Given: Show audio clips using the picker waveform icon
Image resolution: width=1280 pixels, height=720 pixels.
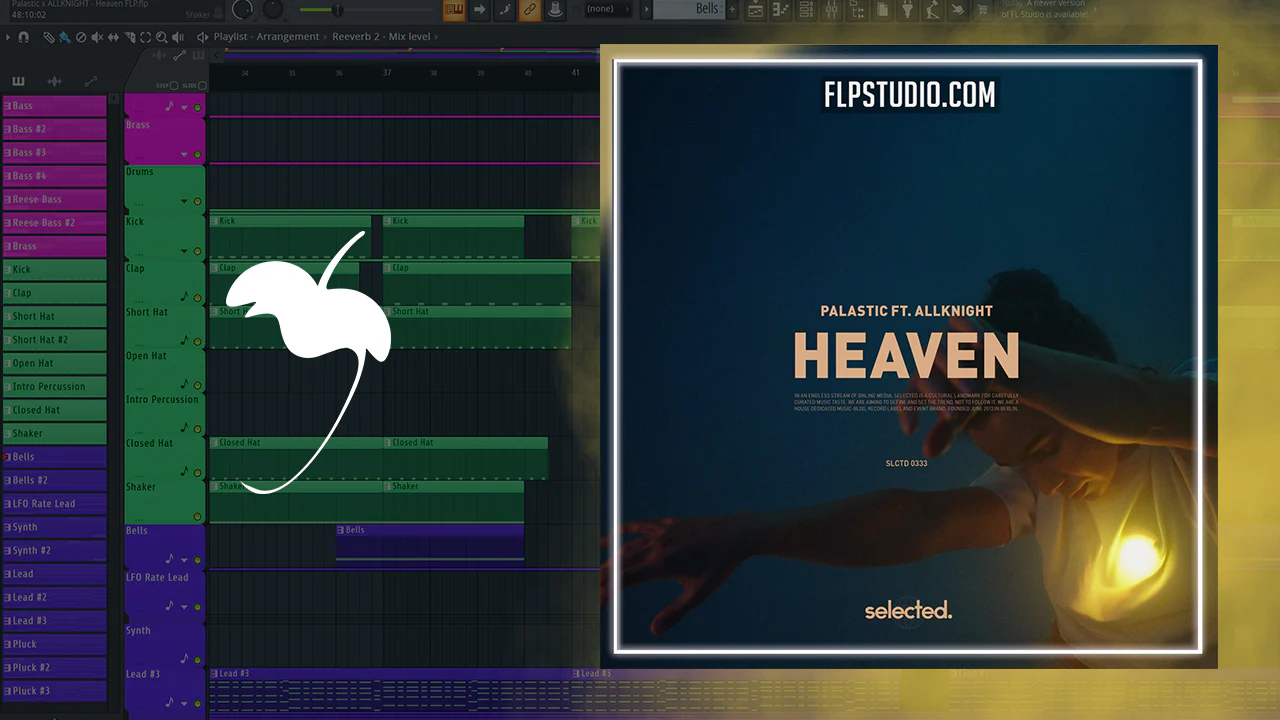Looking at the screenshot, I should pos(54,81).
